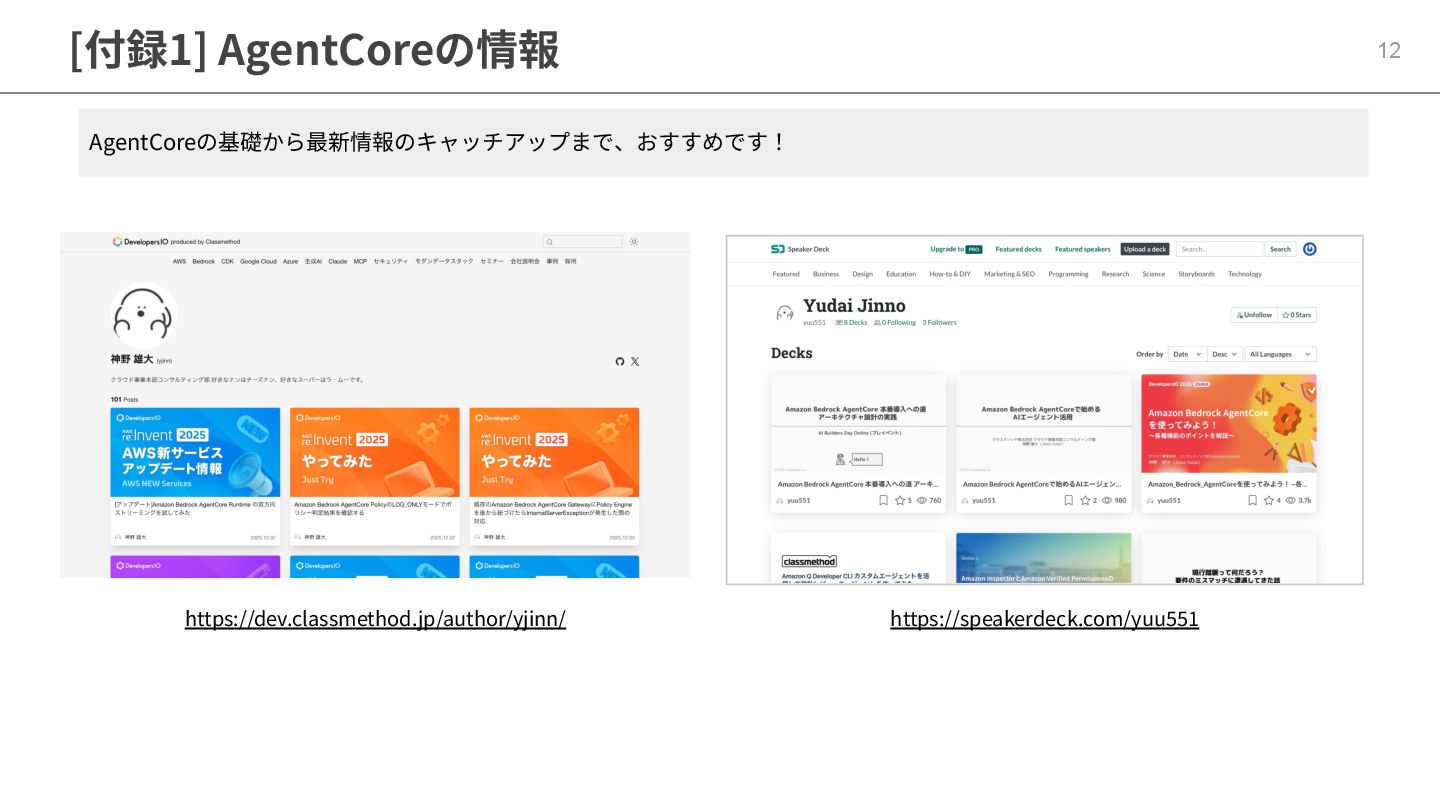Click Upgrade to PRO link
The image size is (1440, 810).
[x=956, y=249]
